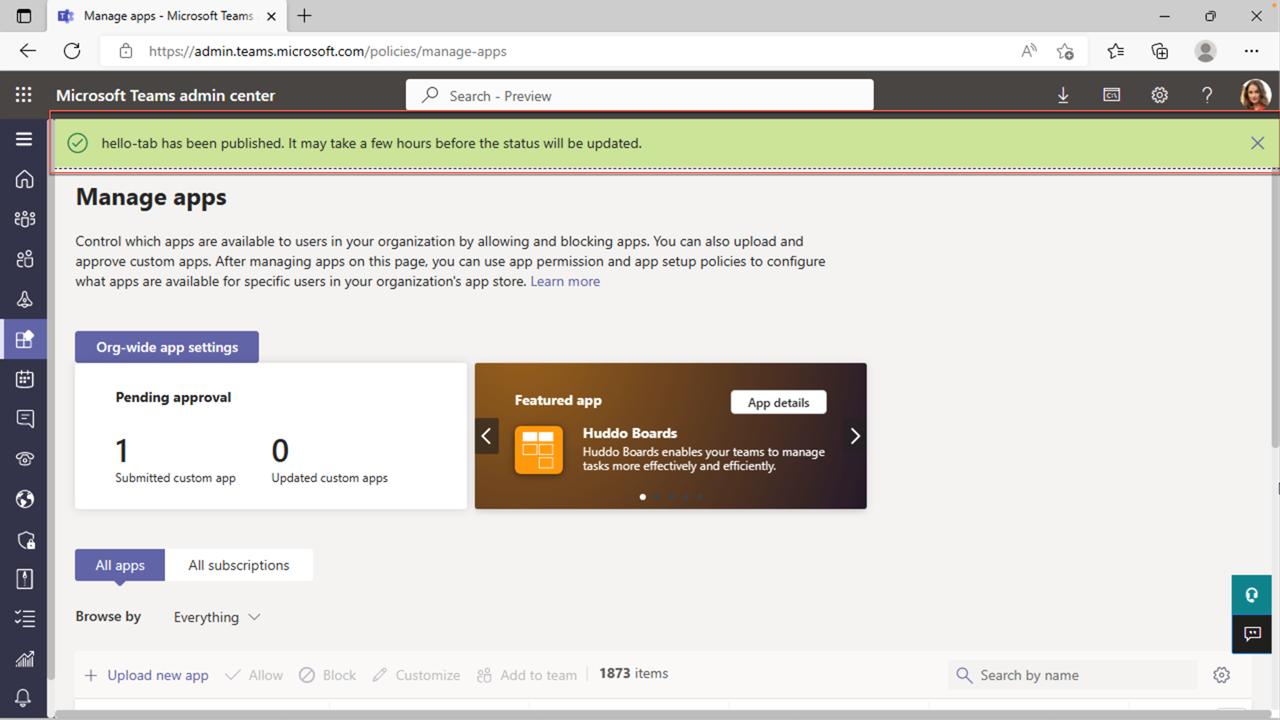Select first featured carousel dot
This screenshot has height=720, width=1280.
642,497
